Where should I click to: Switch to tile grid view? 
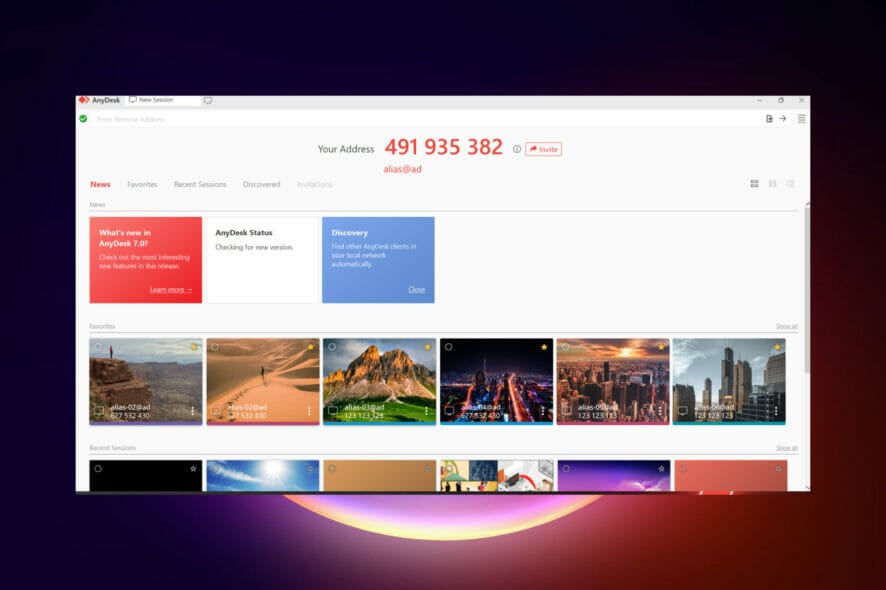point(754,184)
